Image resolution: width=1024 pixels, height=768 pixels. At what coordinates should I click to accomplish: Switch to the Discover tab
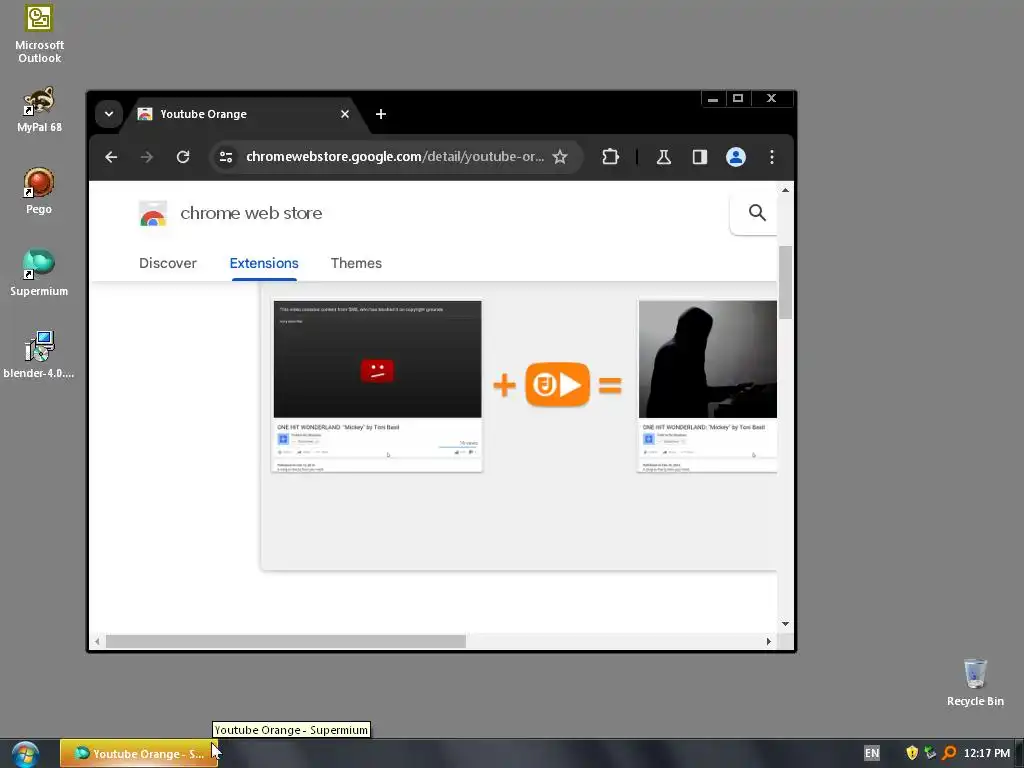click(x=168, y=263)
